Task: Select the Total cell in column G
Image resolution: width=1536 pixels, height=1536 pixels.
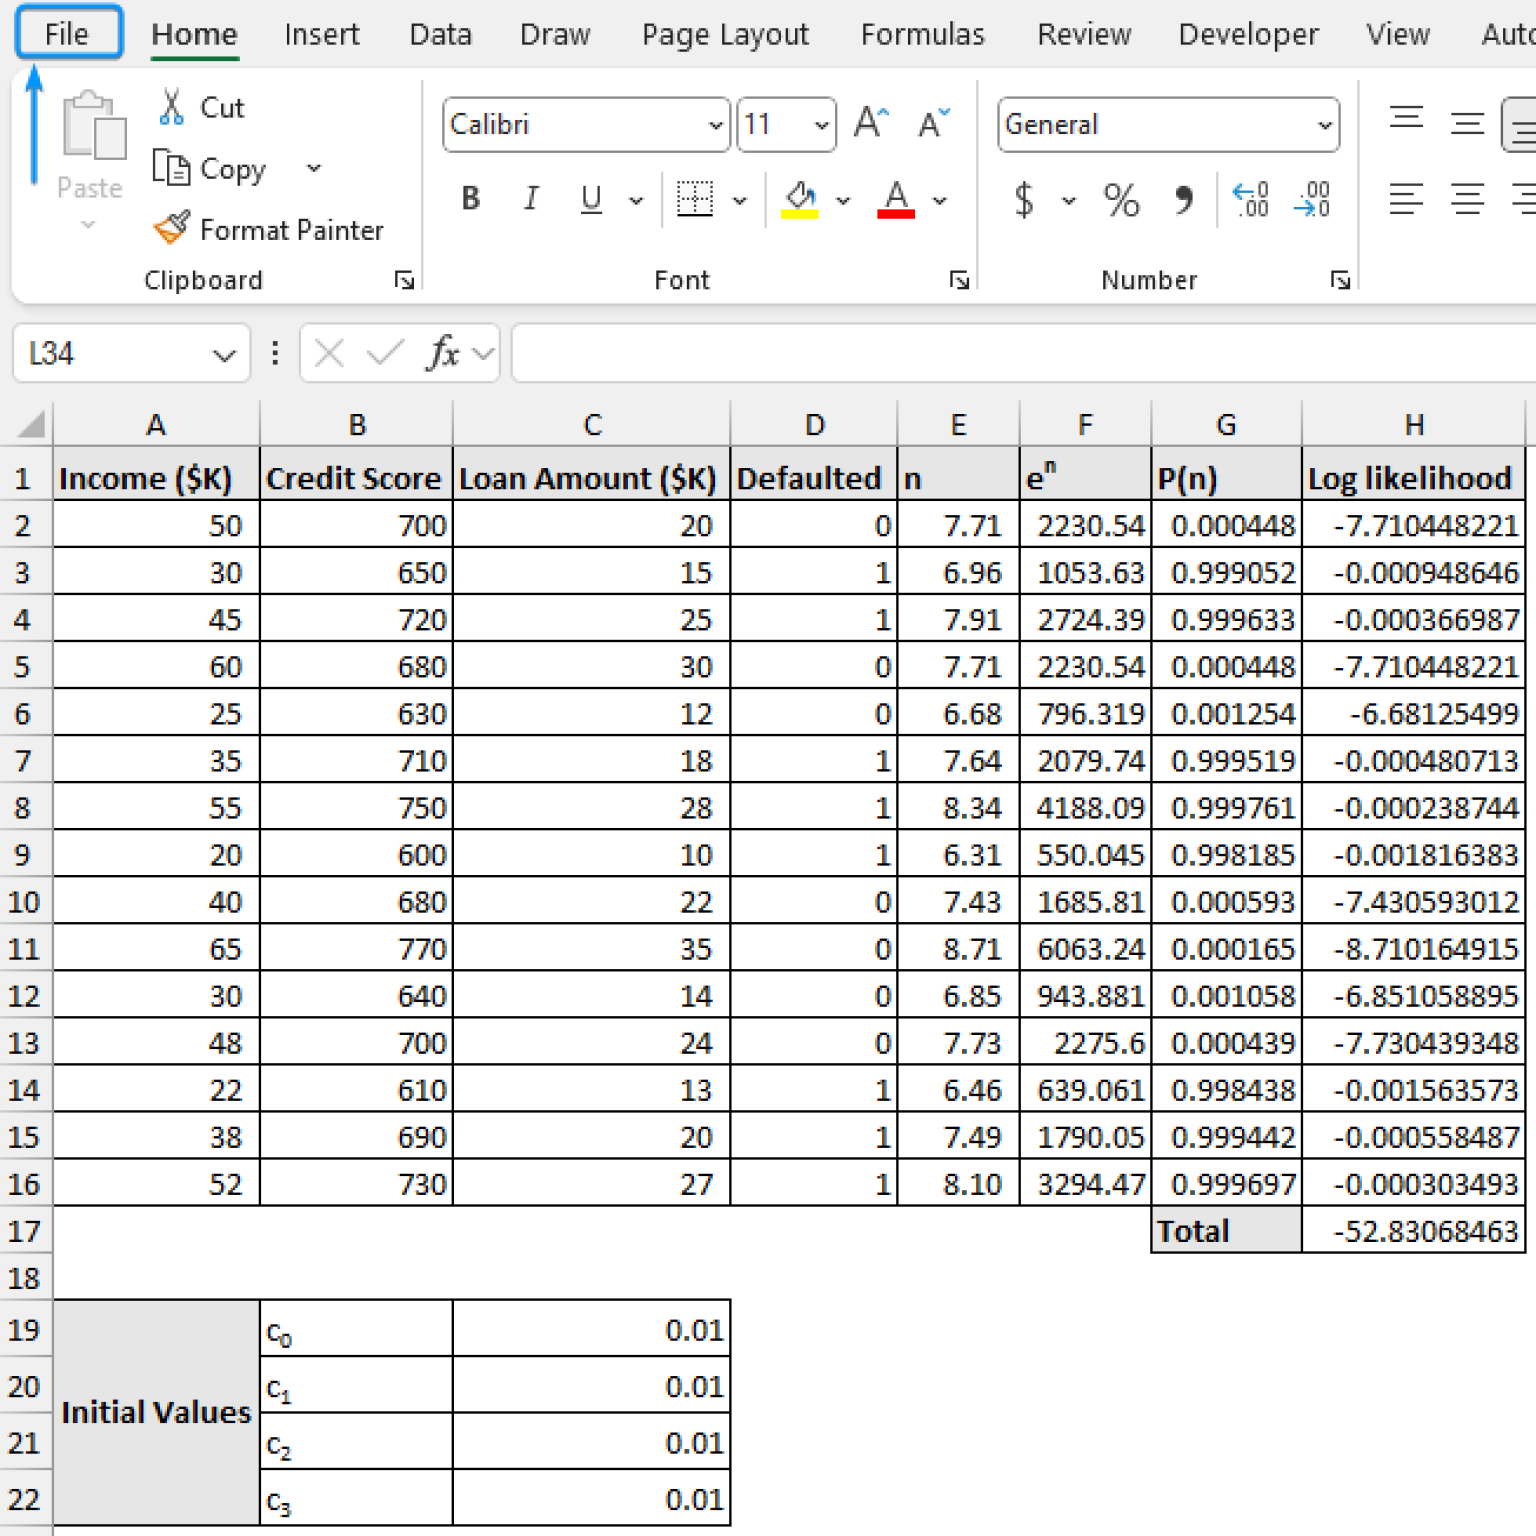Action: click(x=1225, y=1230)
